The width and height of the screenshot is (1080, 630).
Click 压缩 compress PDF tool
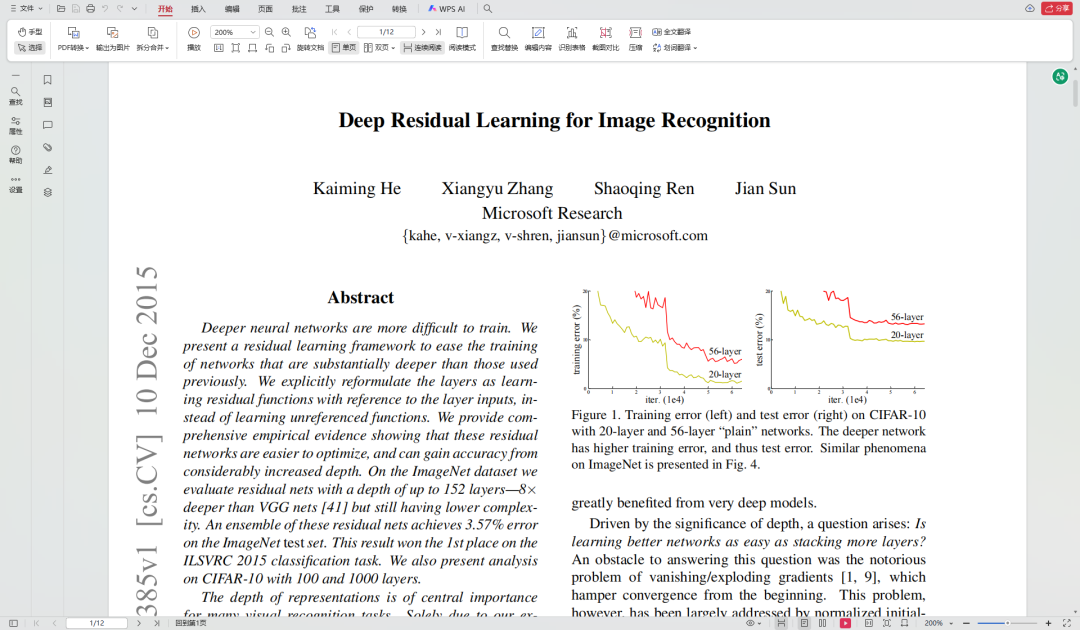[635, 39]
